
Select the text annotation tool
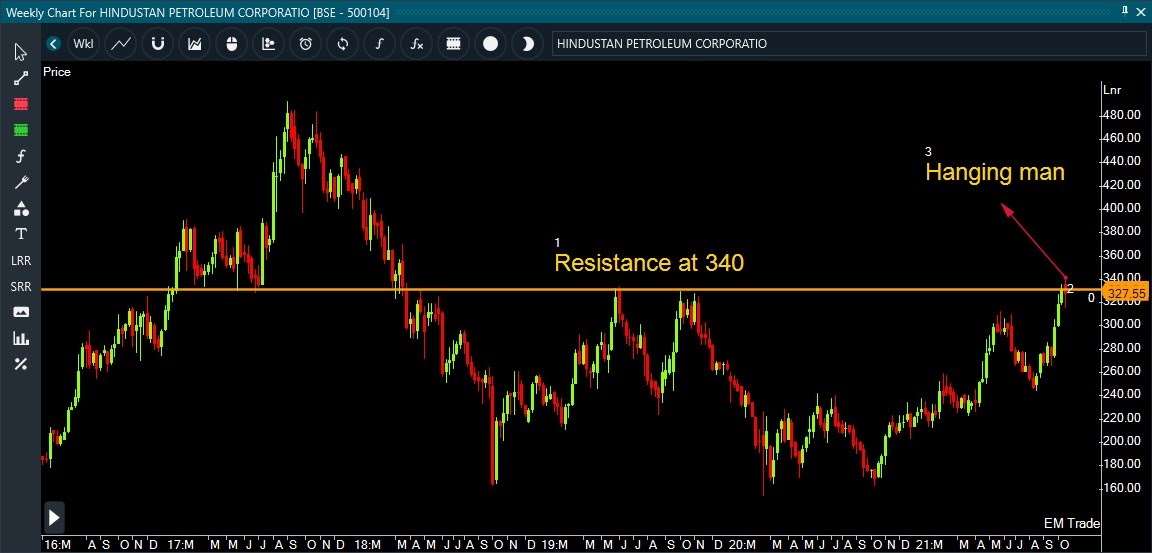click(x=21, y=234)
